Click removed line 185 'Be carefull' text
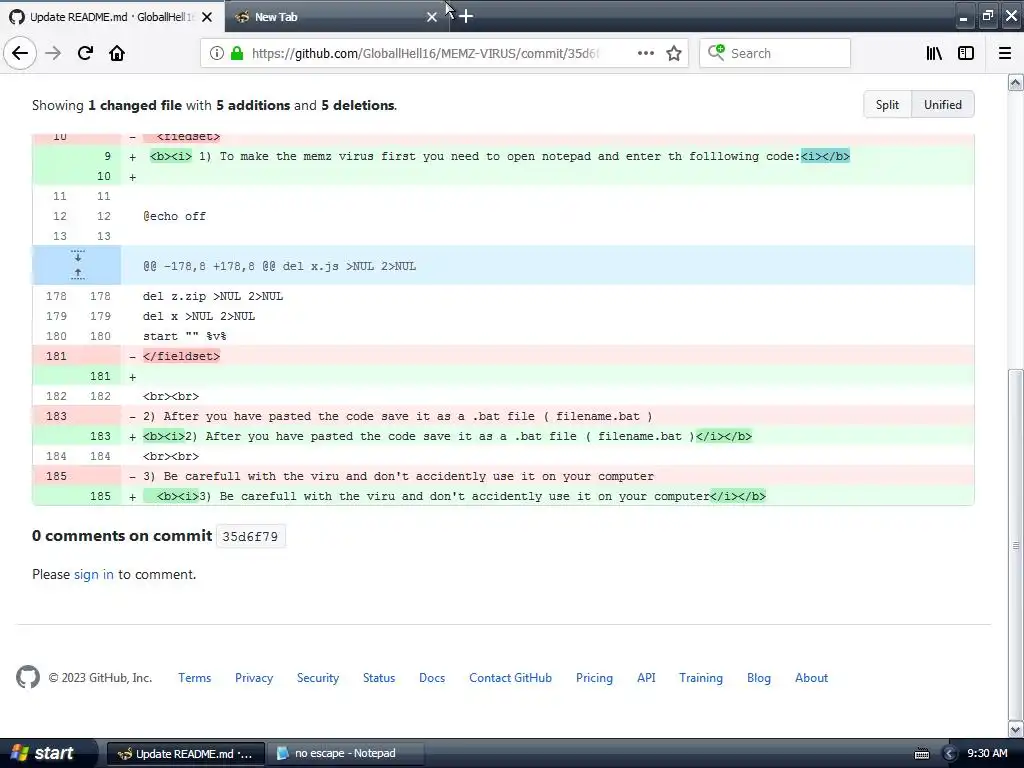The width and height of the screenshot is (1024, 768). point(398,476)
